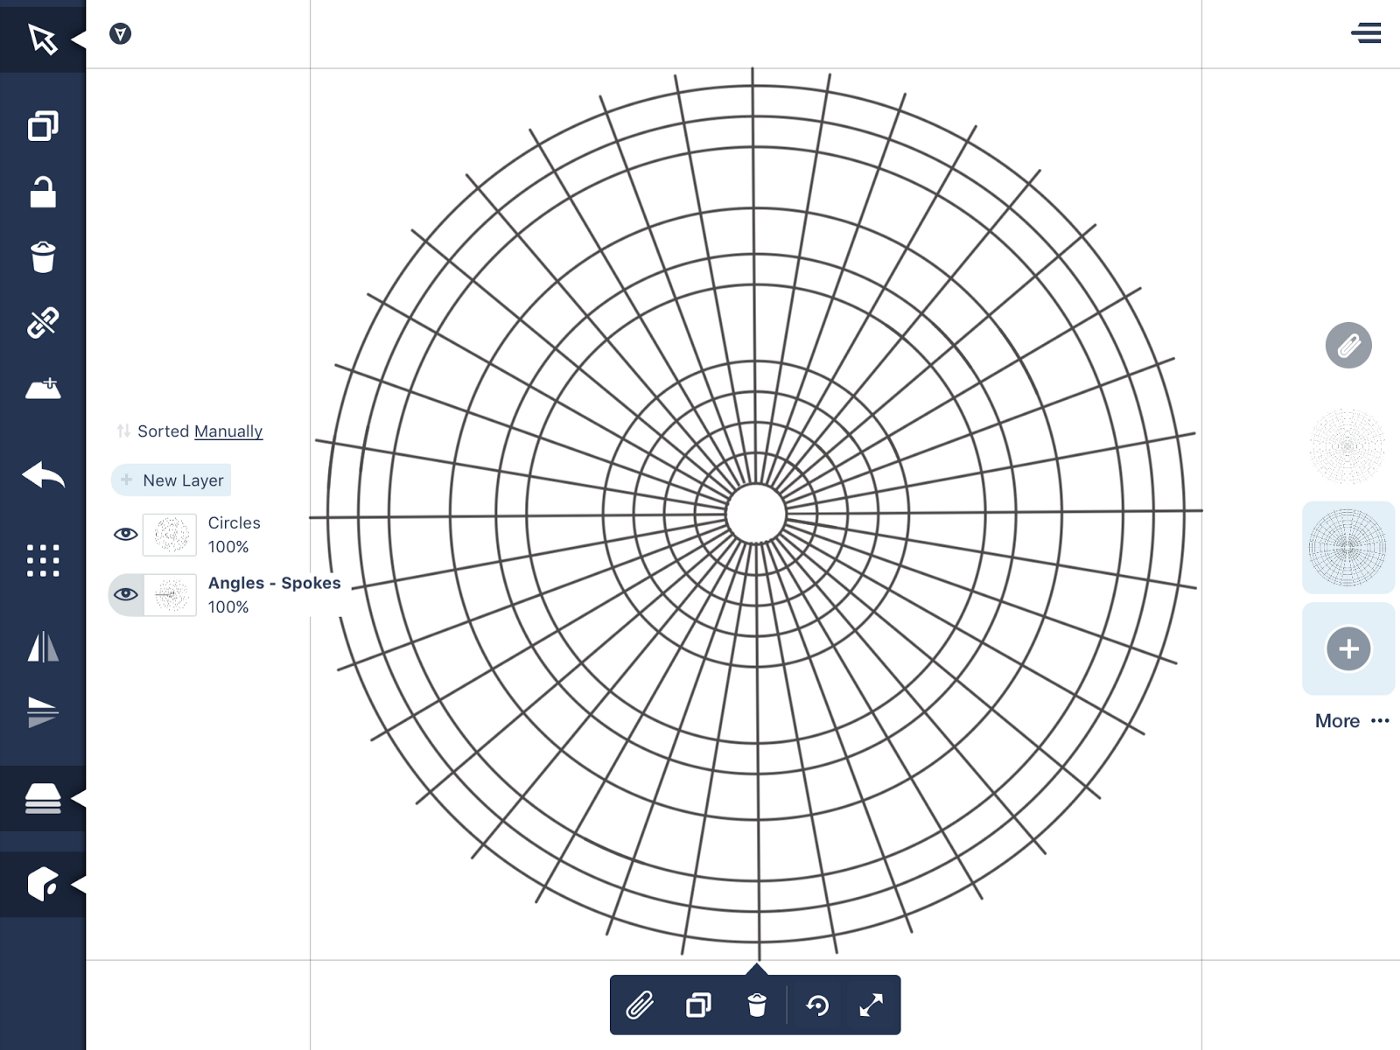Click the New Layer button

click(171, 480)
